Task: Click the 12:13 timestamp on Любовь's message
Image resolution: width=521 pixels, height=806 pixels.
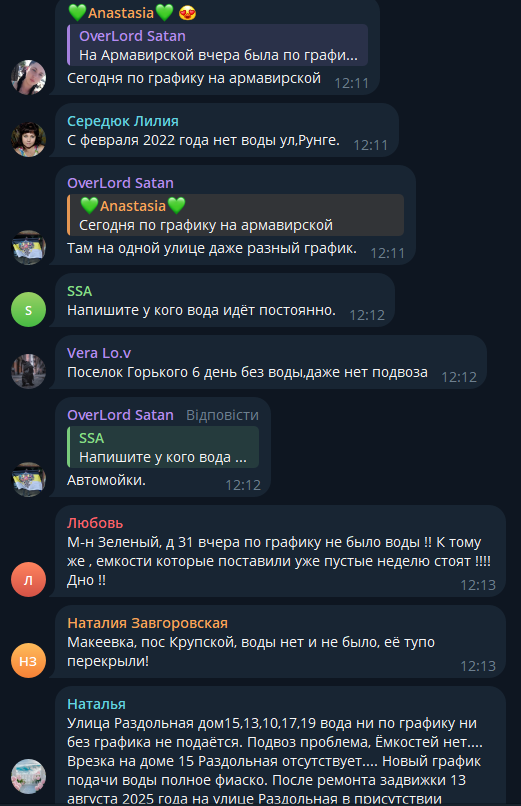Action: pyautogui.click(x=478, y=585)
